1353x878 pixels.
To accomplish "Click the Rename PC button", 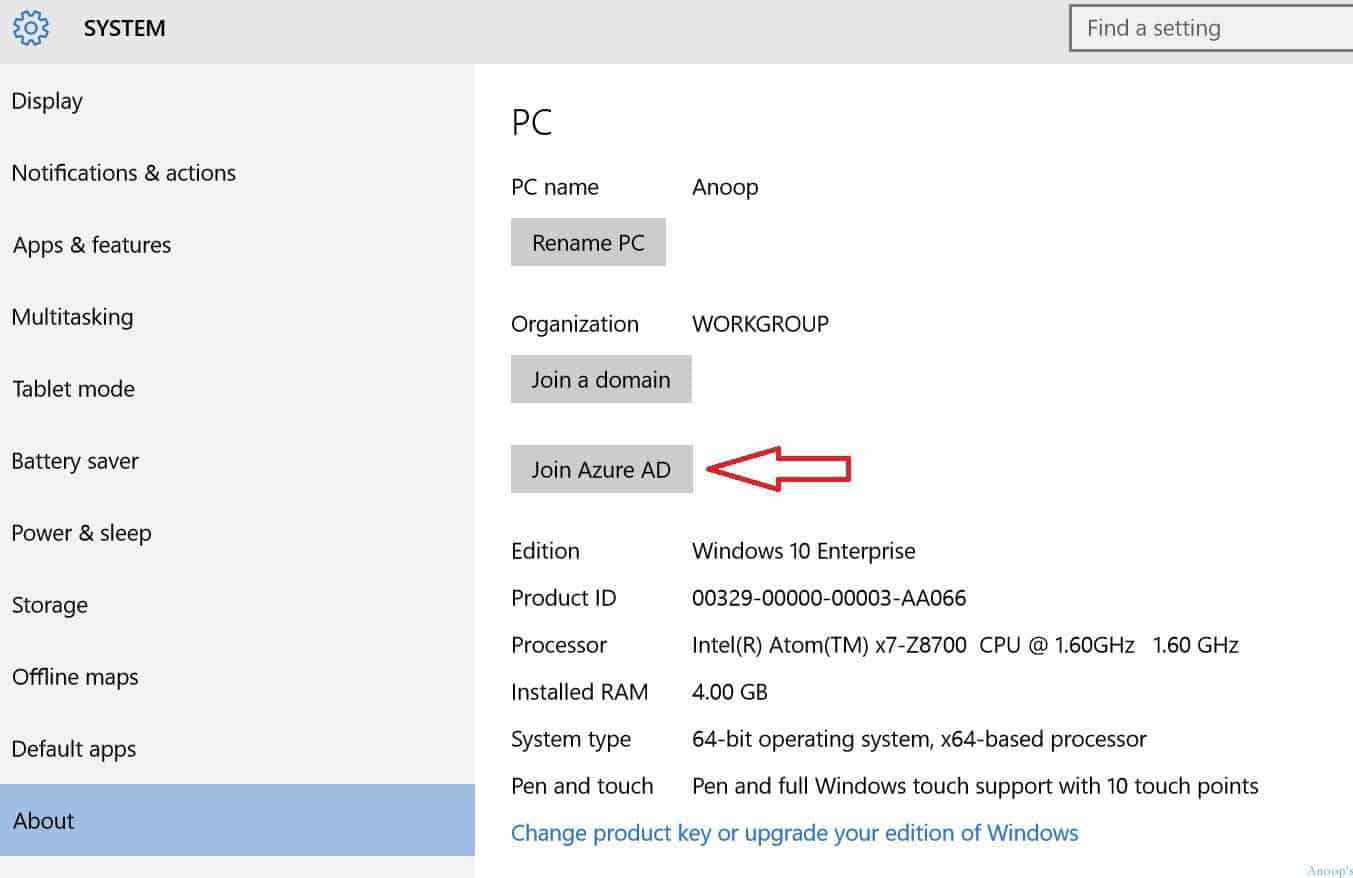I will pos(588,243).
